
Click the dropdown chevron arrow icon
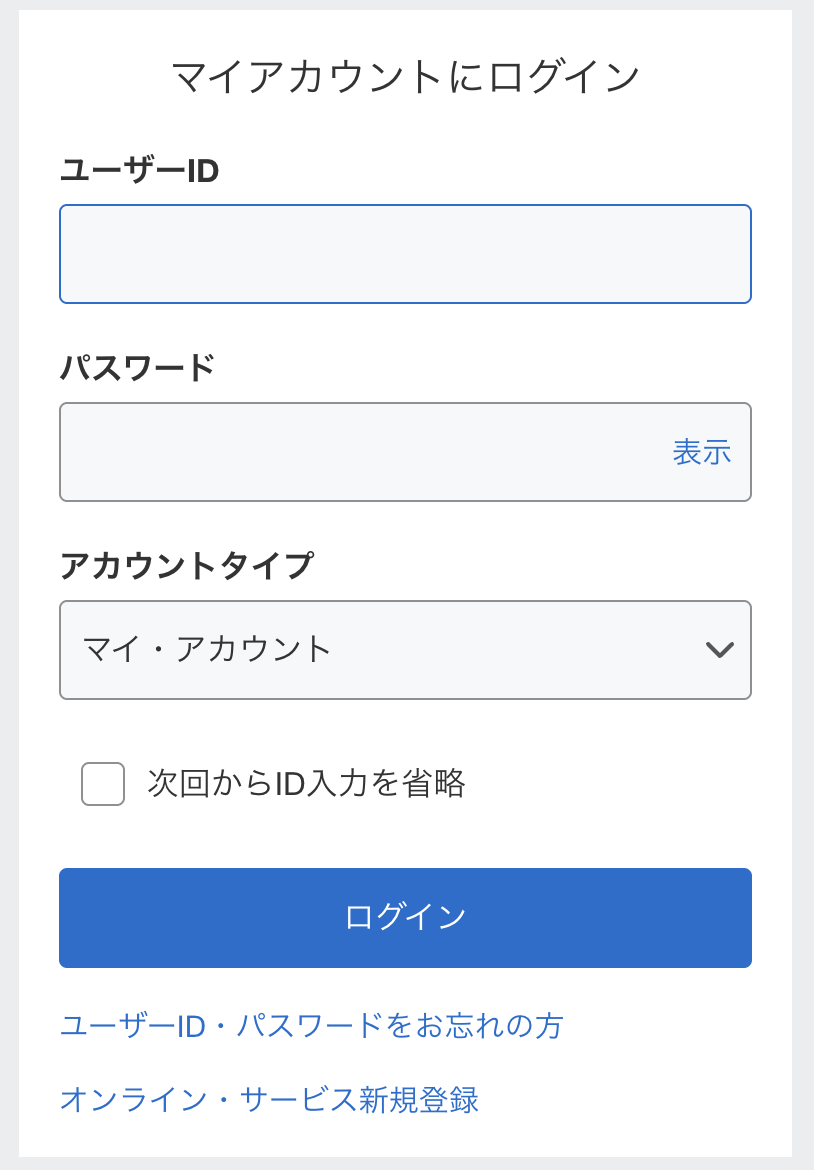[720, 650]
